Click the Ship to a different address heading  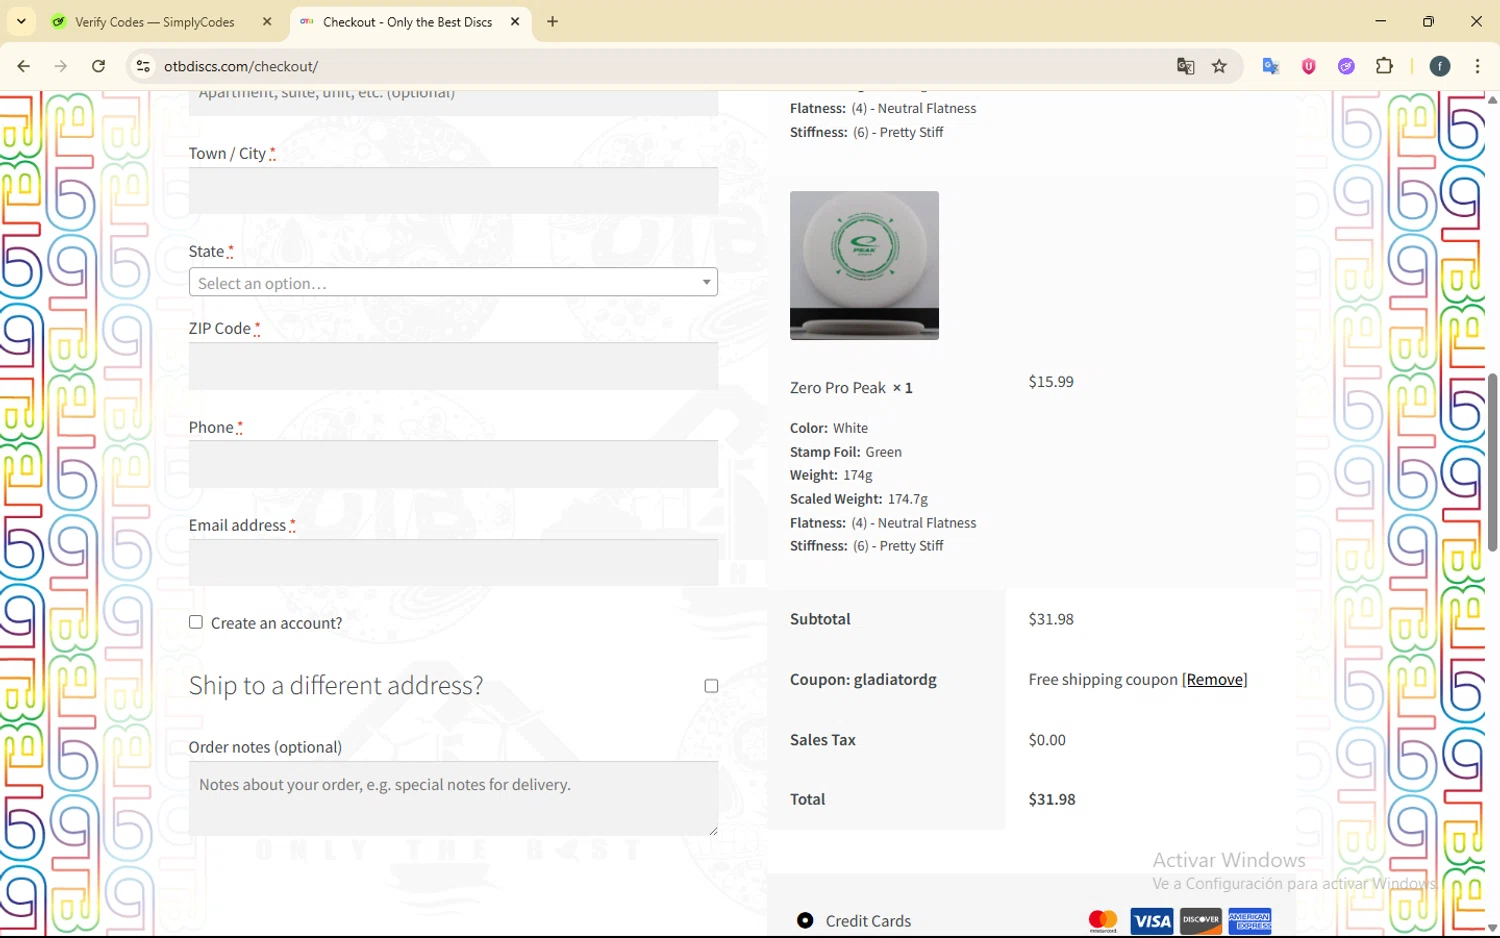pos(336,686)
